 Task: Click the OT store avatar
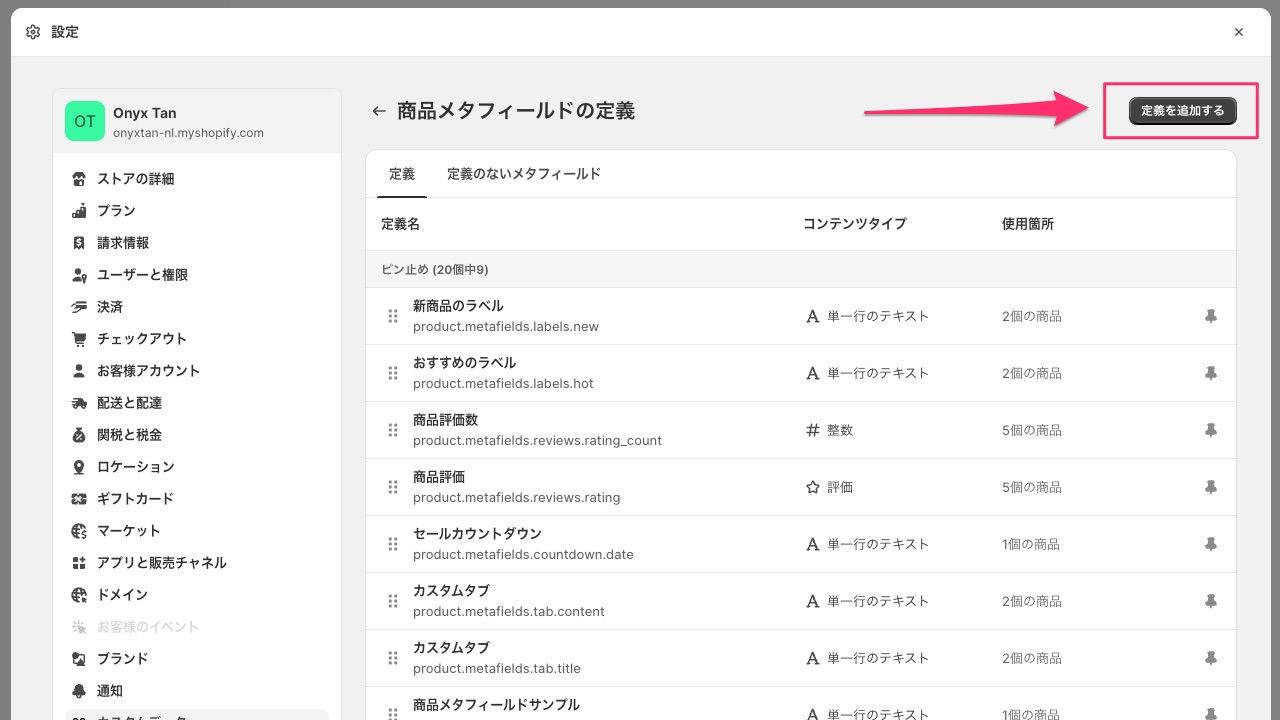point(85,121)
